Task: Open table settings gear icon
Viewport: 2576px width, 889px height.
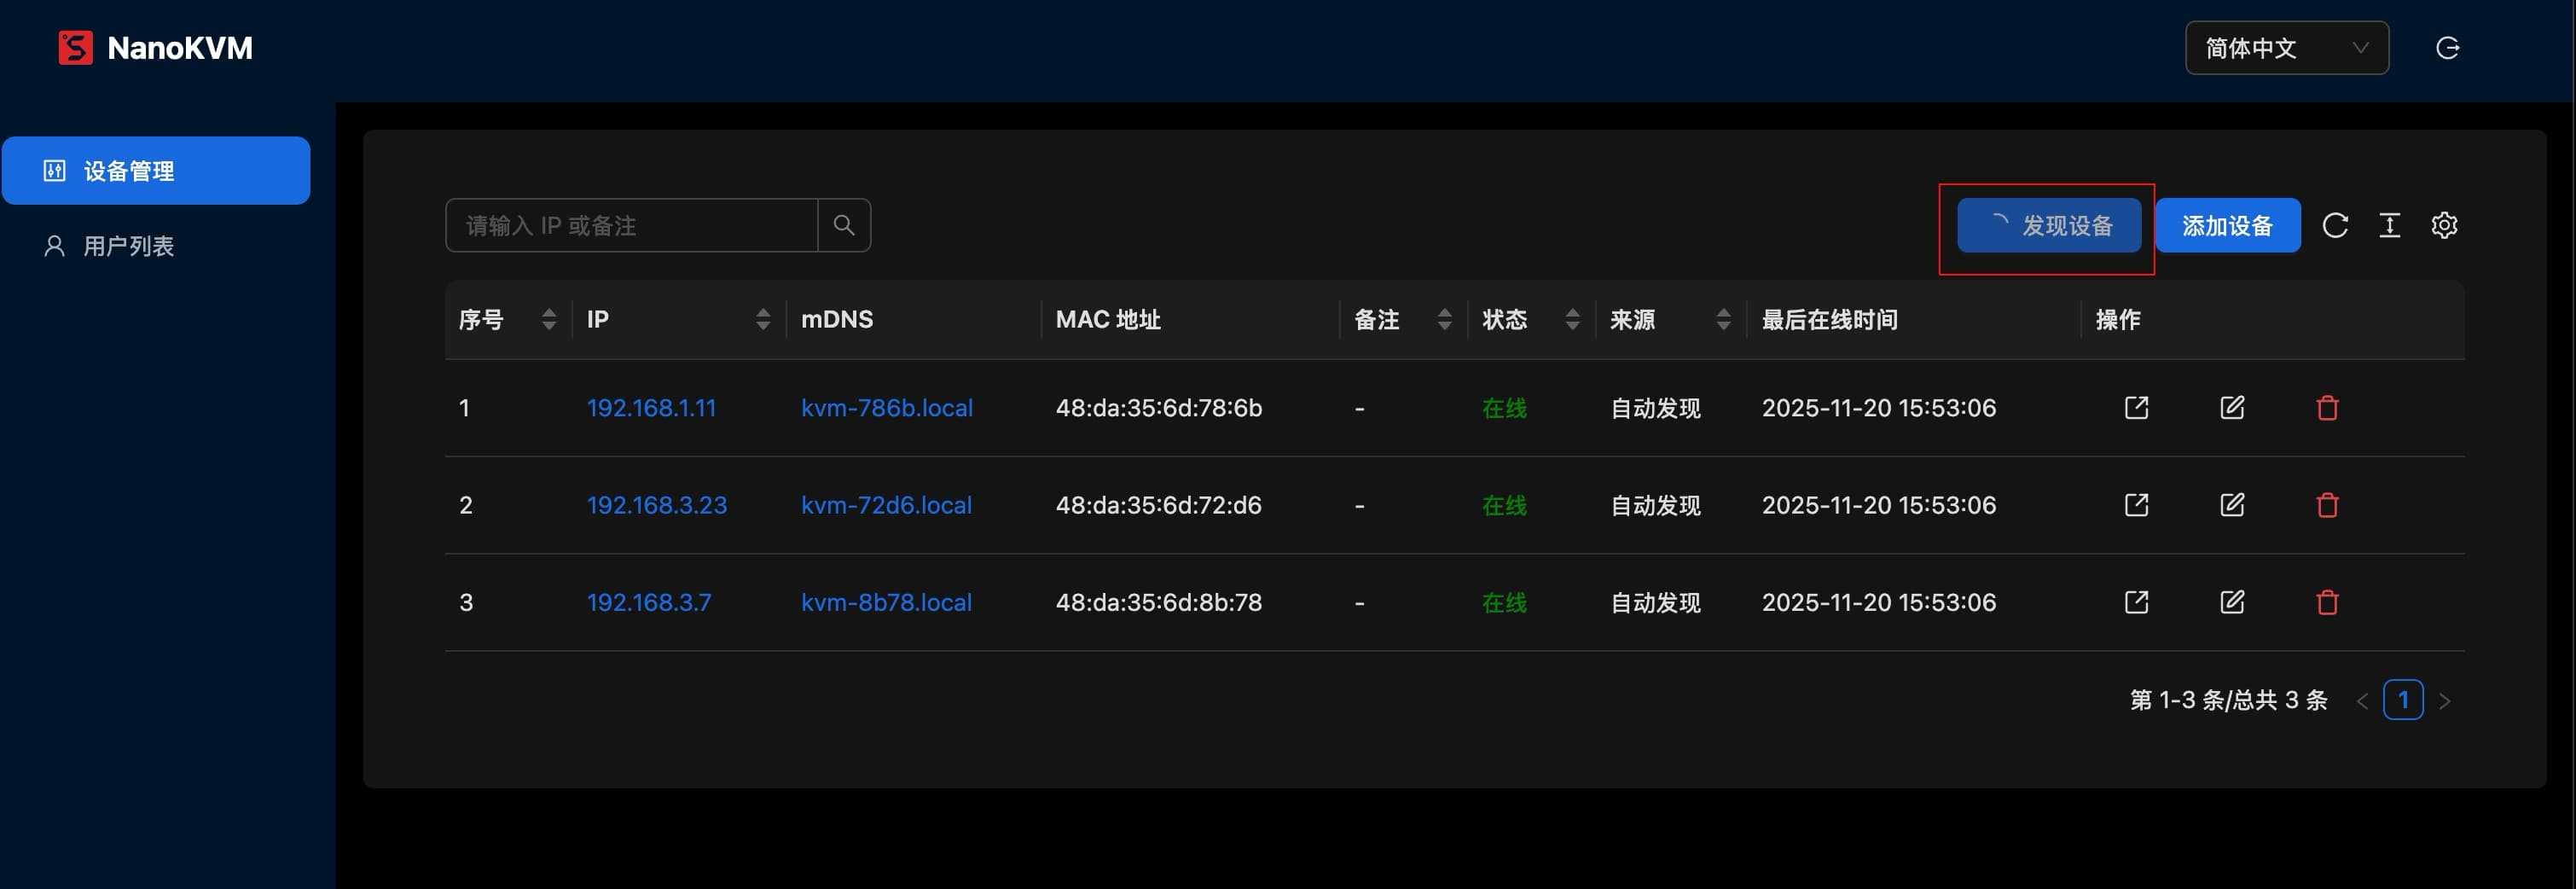Action: click(x=2444, y=226)
